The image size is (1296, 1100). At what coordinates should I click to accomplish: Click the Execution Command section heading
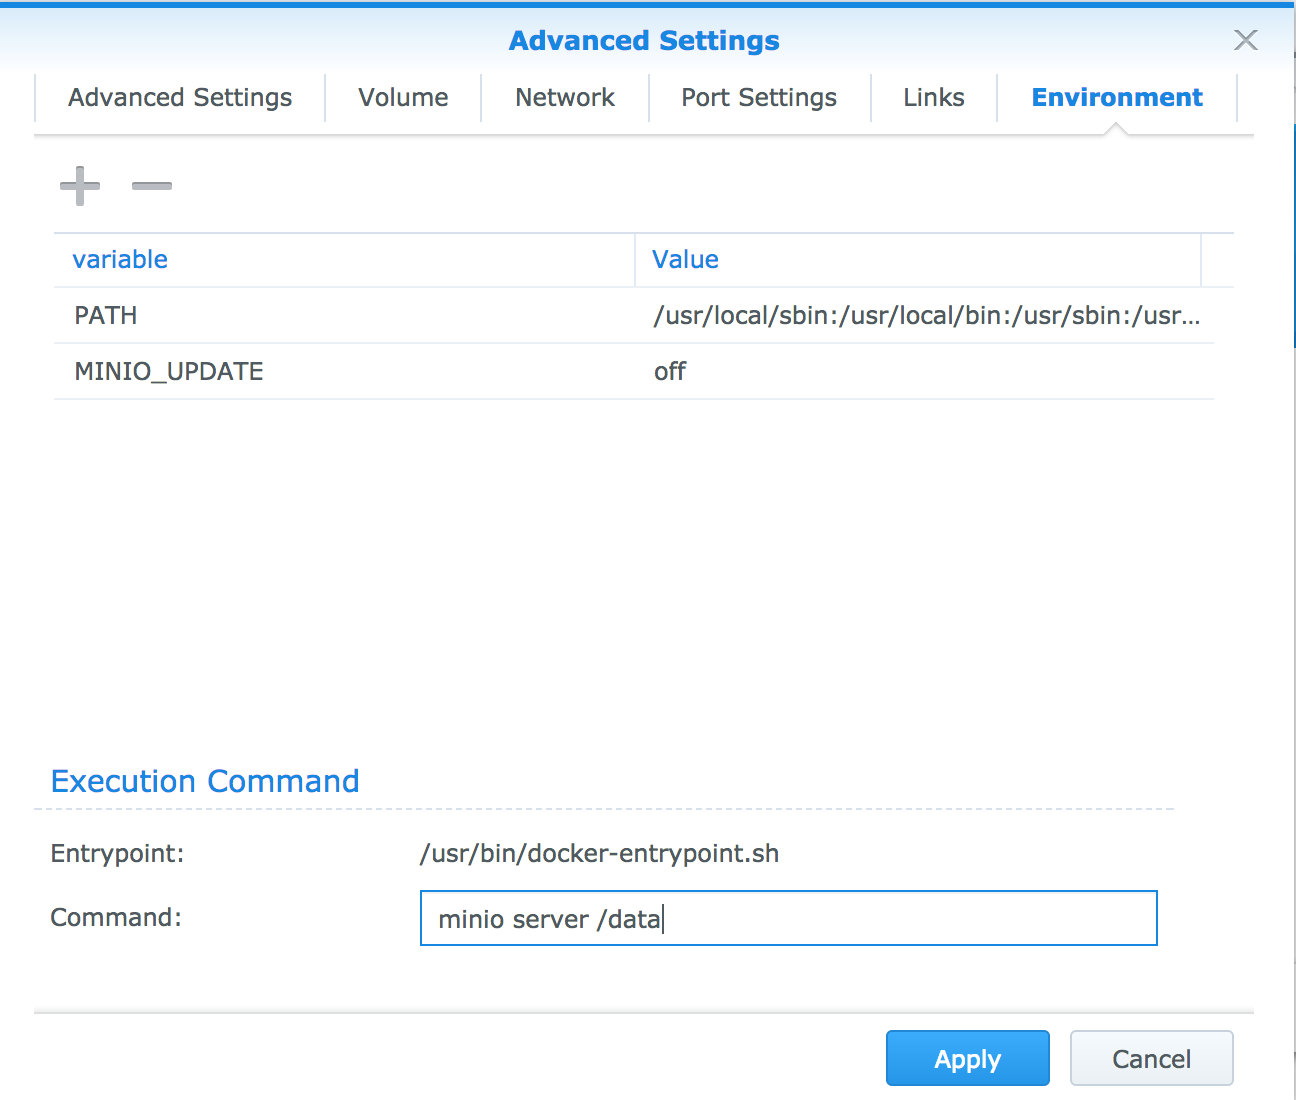[x=205, y=781]
